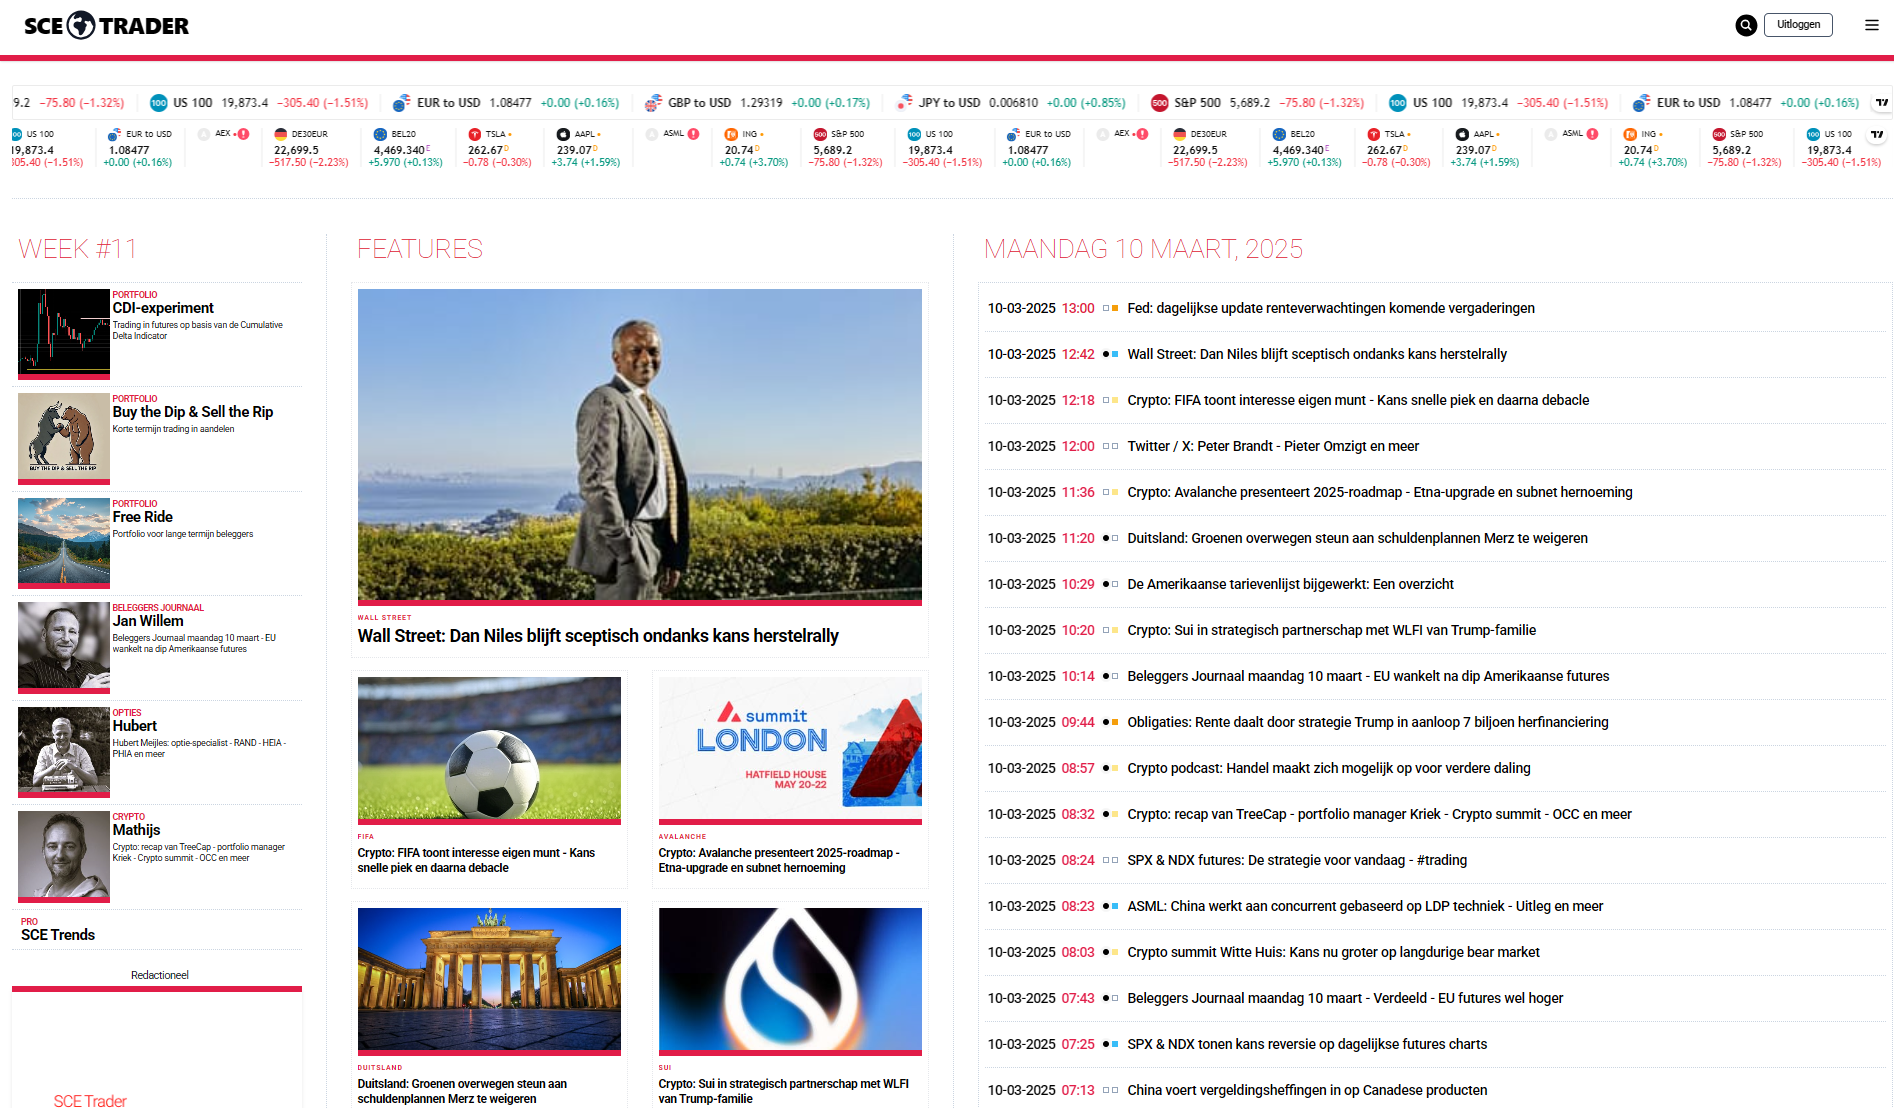Open Twitter / X: Peter Brandt article
This screenshot has width=1894, height=1108.
pos(1273,446)
